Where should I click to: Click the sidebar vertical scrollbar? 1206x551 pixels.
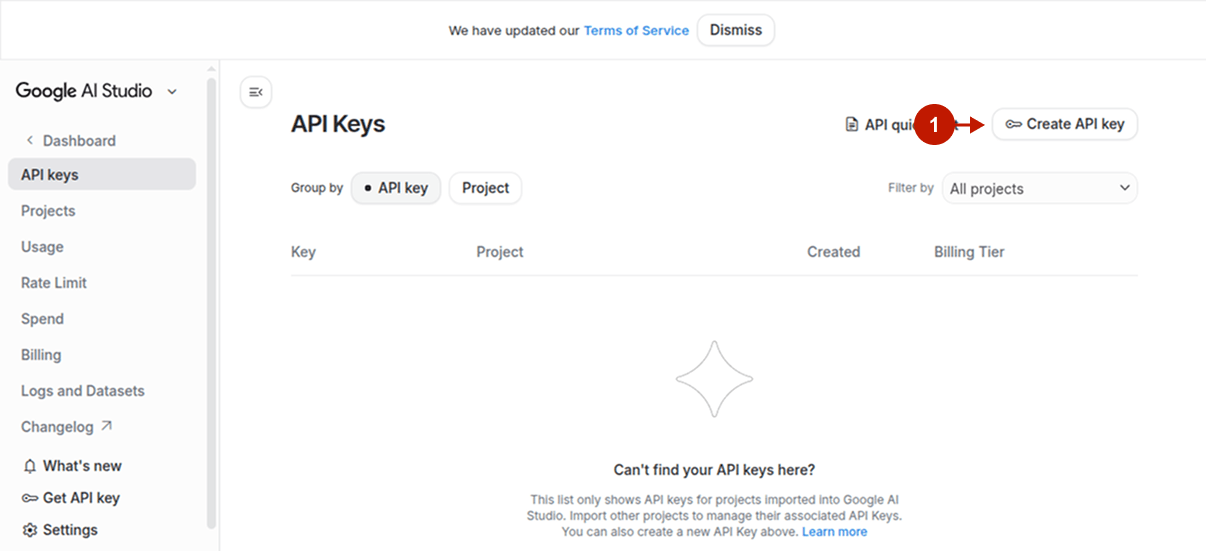pos(211,303)
